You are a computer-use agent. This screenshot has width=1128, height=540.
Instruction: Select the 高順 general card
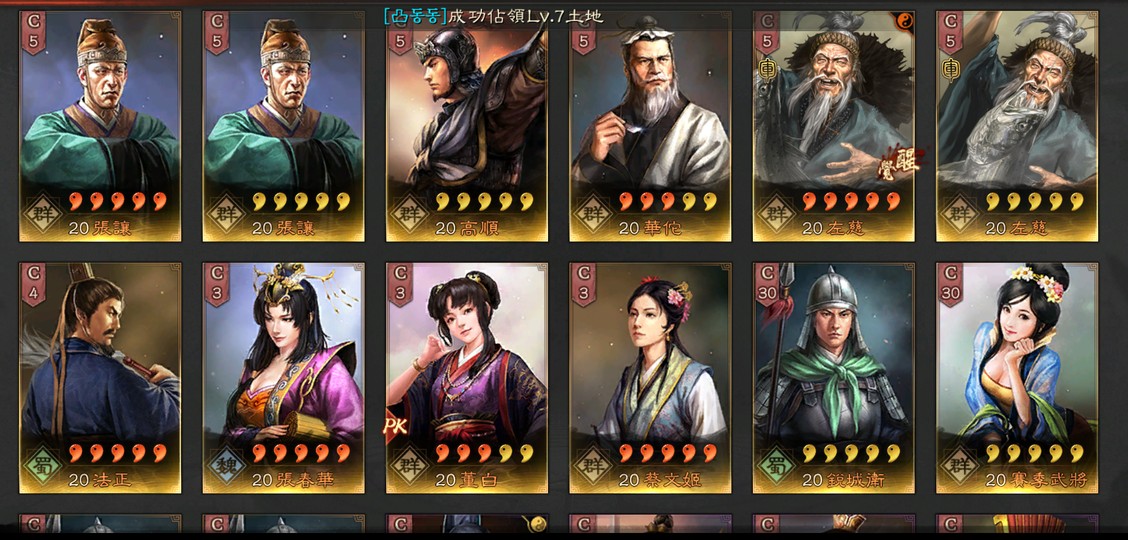tap(466, 126)
